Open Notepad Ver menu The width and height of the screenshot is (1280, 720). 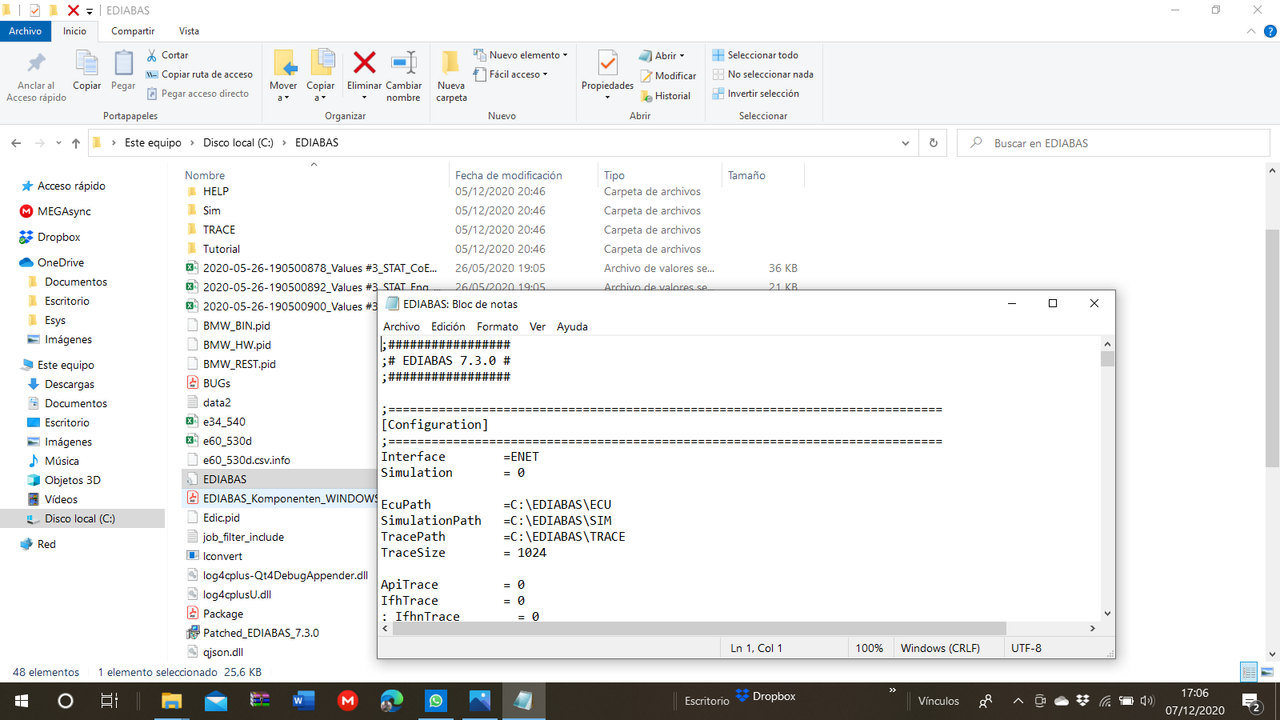pos(537,327)
